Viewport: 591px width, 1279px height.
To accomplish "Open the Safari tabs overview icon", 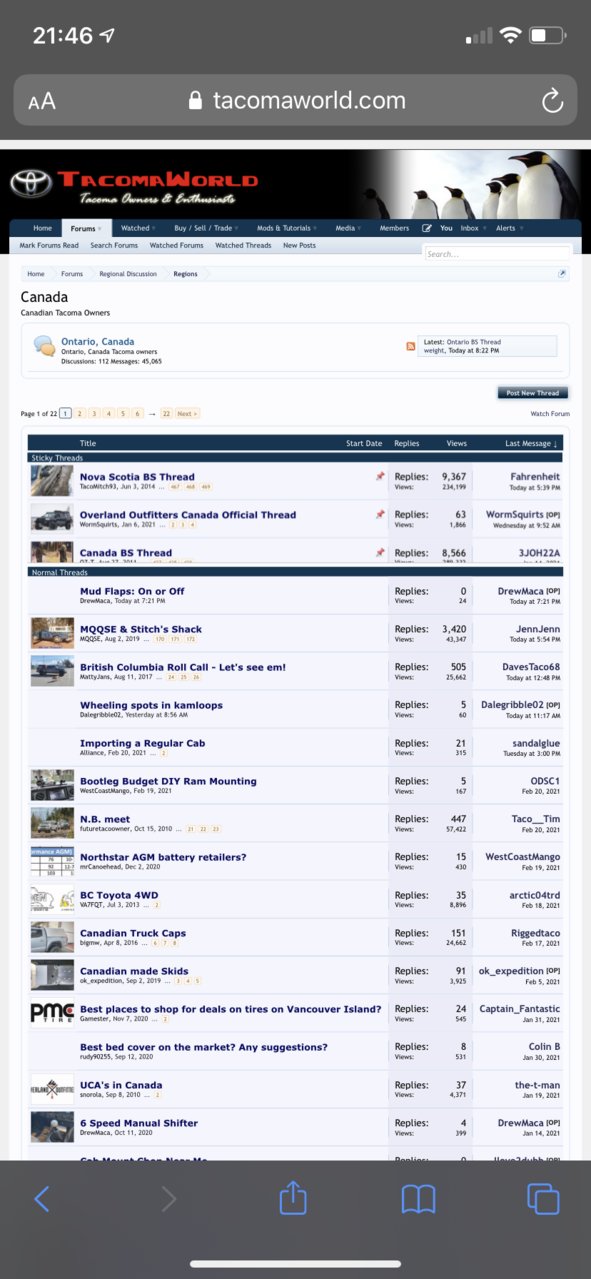I will (543, 1199).
